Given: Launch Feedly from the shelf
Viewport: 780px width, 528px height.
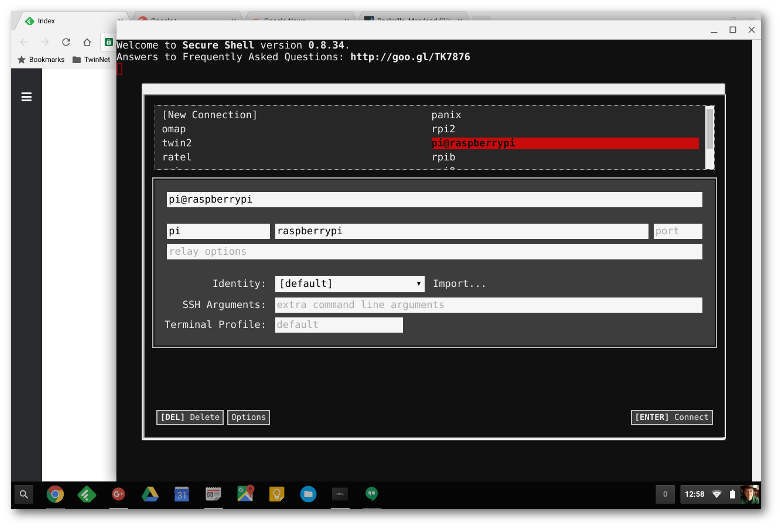Looking at the screenshot, I should 87,494.
